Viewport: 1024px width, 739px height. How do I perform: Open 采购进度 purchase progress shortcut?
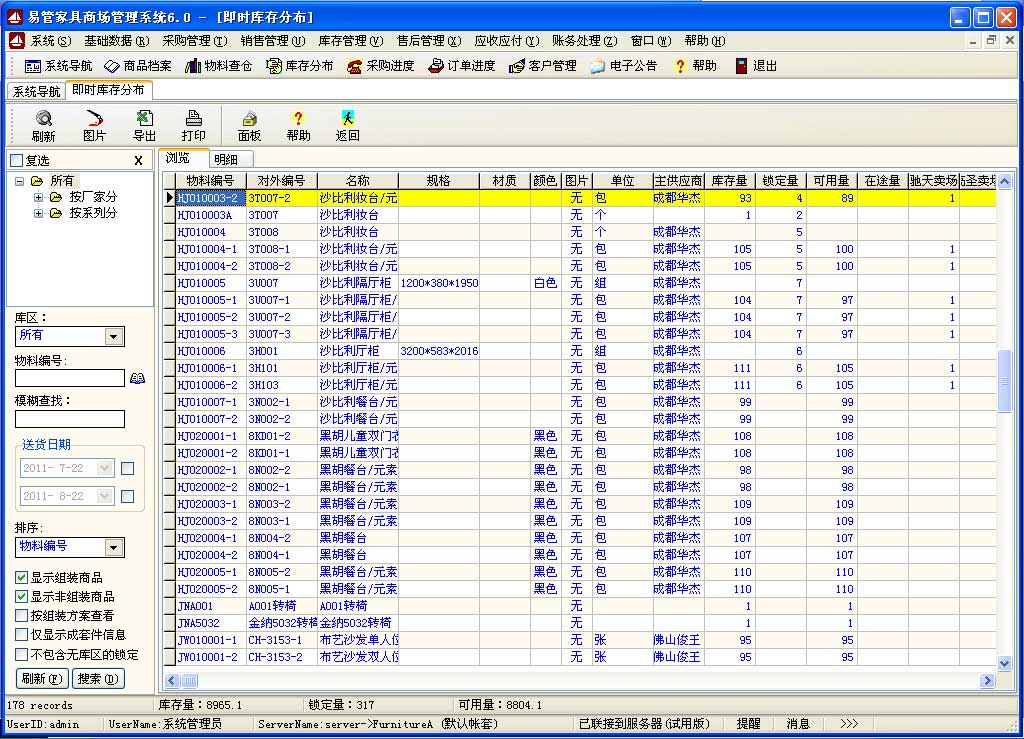(380, 66)
